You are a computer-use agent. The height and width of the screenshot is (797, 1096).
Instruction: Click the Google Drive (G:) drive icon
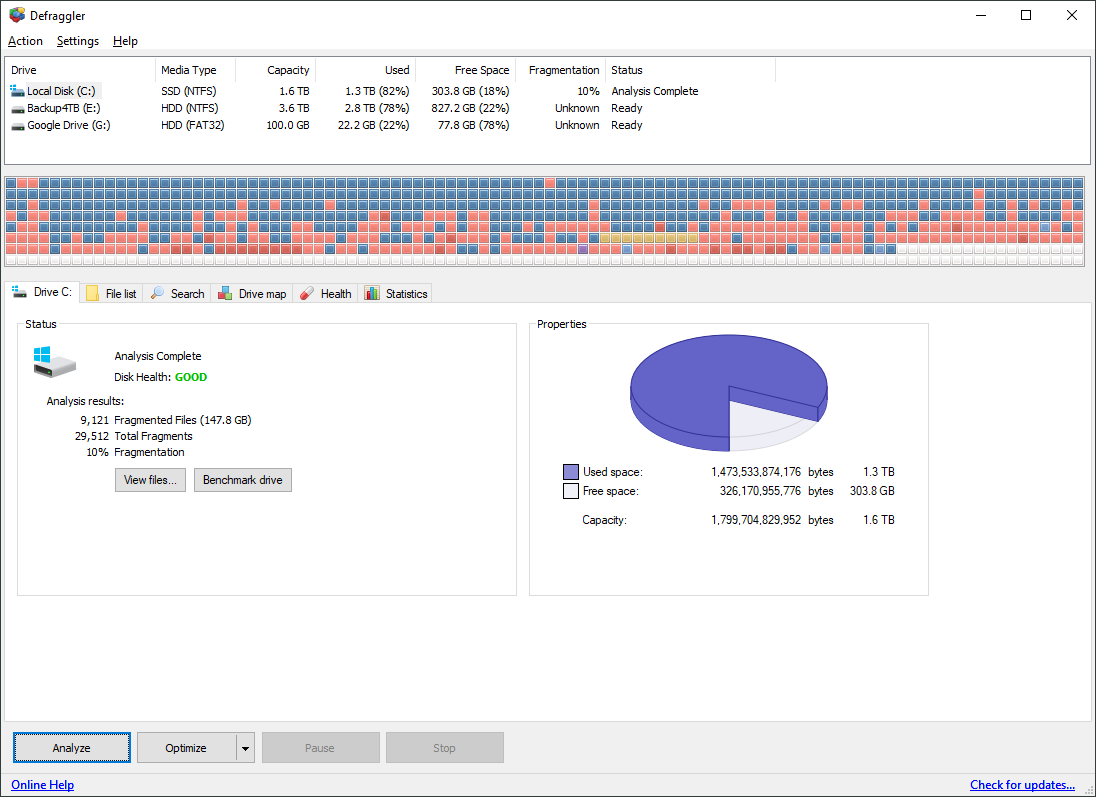pyautogui.click(x=17, y=126)
